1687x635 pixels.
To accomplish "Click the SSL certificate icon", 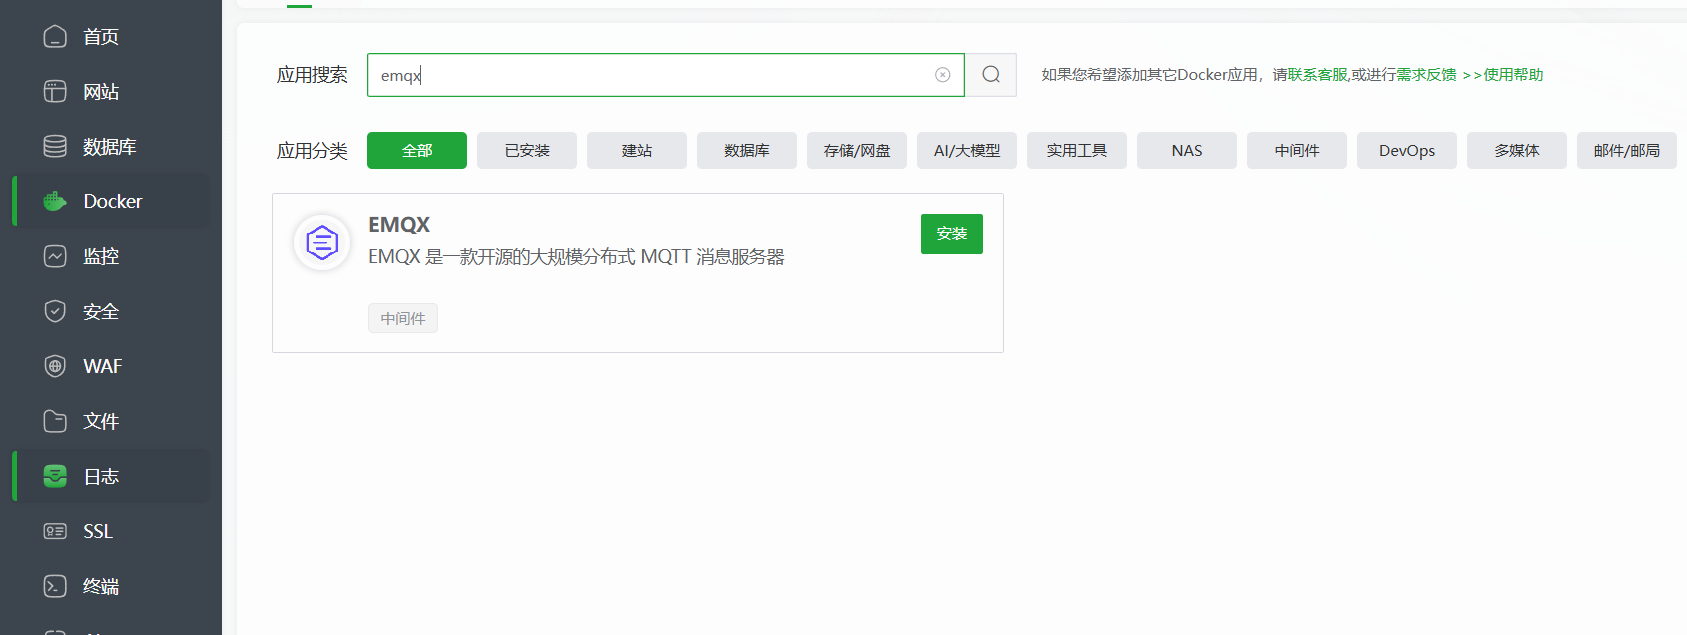I will pyautogui.click(x=55, y=532).
